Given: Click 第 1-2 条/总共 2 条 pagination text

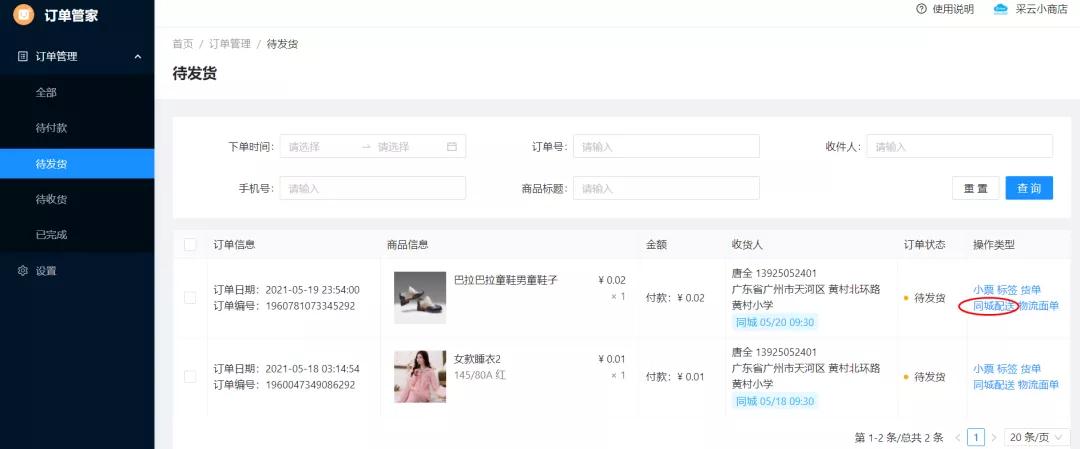Looking at the screenshot, I should pyautogui.click(x=899, y=437).
